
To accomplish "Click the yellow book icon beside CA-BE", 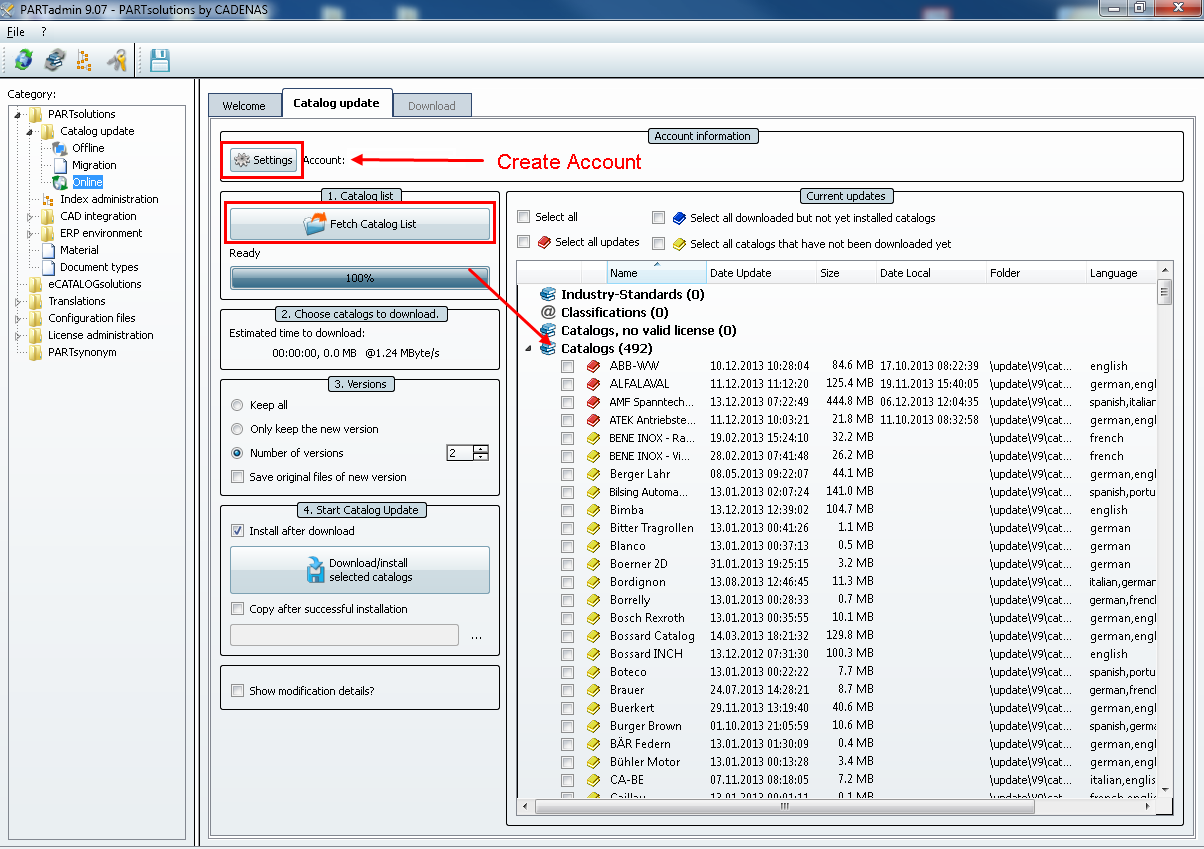I will [x=594, y=780].
